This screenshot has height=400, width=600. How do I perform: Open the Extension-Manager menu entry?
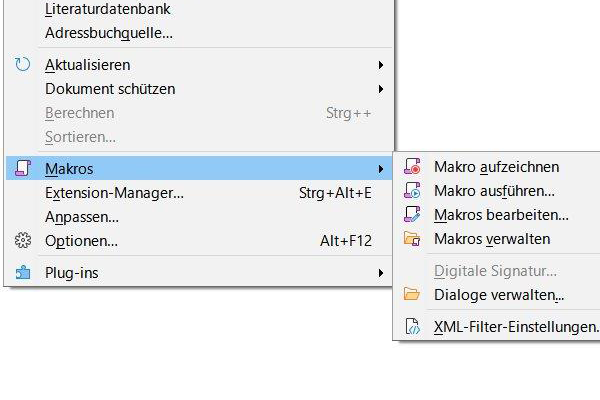[x=114, y=193]
